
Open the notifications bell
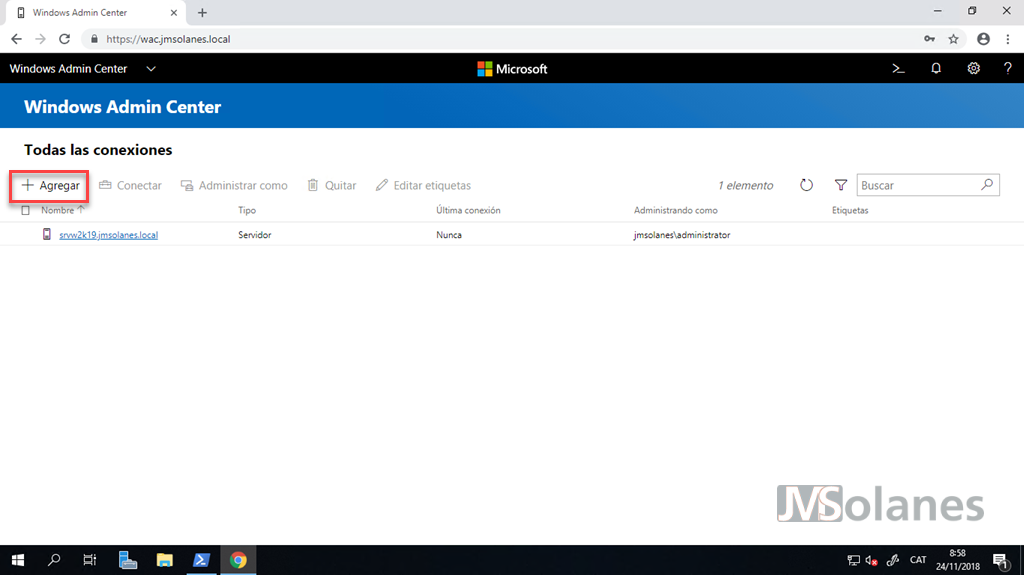[x=936, y=69]
